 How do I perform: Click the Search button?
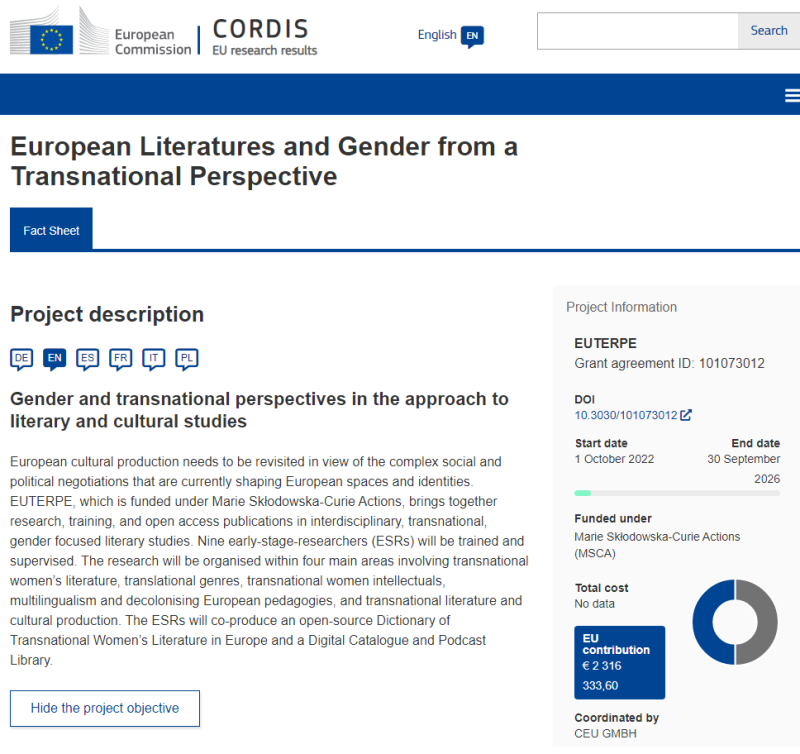point(768,31)
